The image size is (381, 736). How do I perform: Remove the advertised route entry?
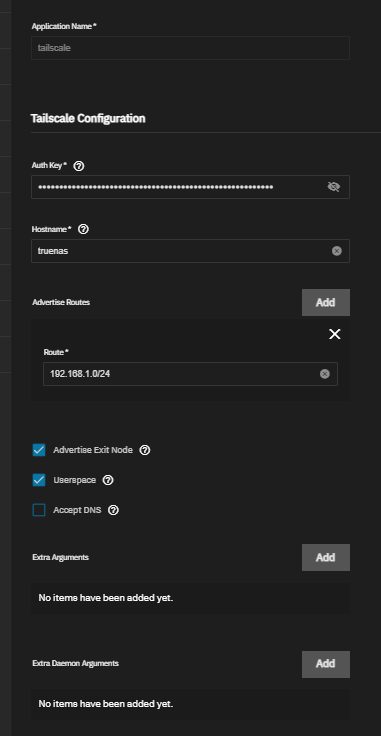(x=335, y=334)
